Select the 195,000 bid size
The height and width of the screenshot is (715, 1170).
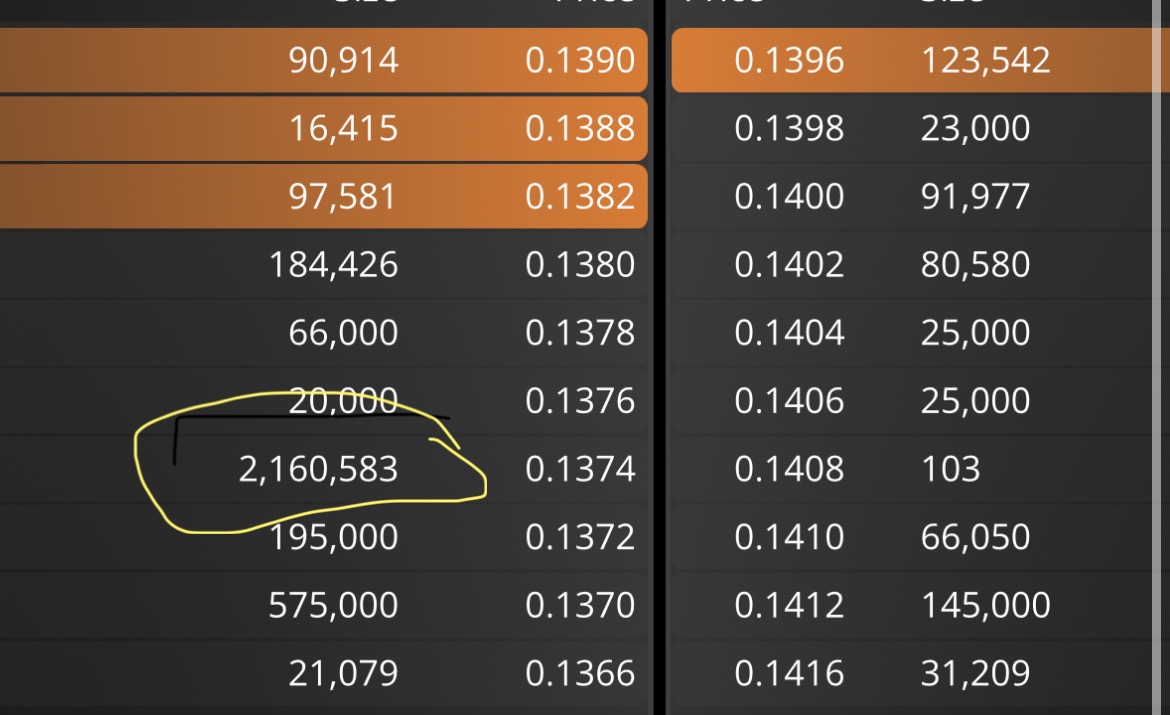(334, 537)
